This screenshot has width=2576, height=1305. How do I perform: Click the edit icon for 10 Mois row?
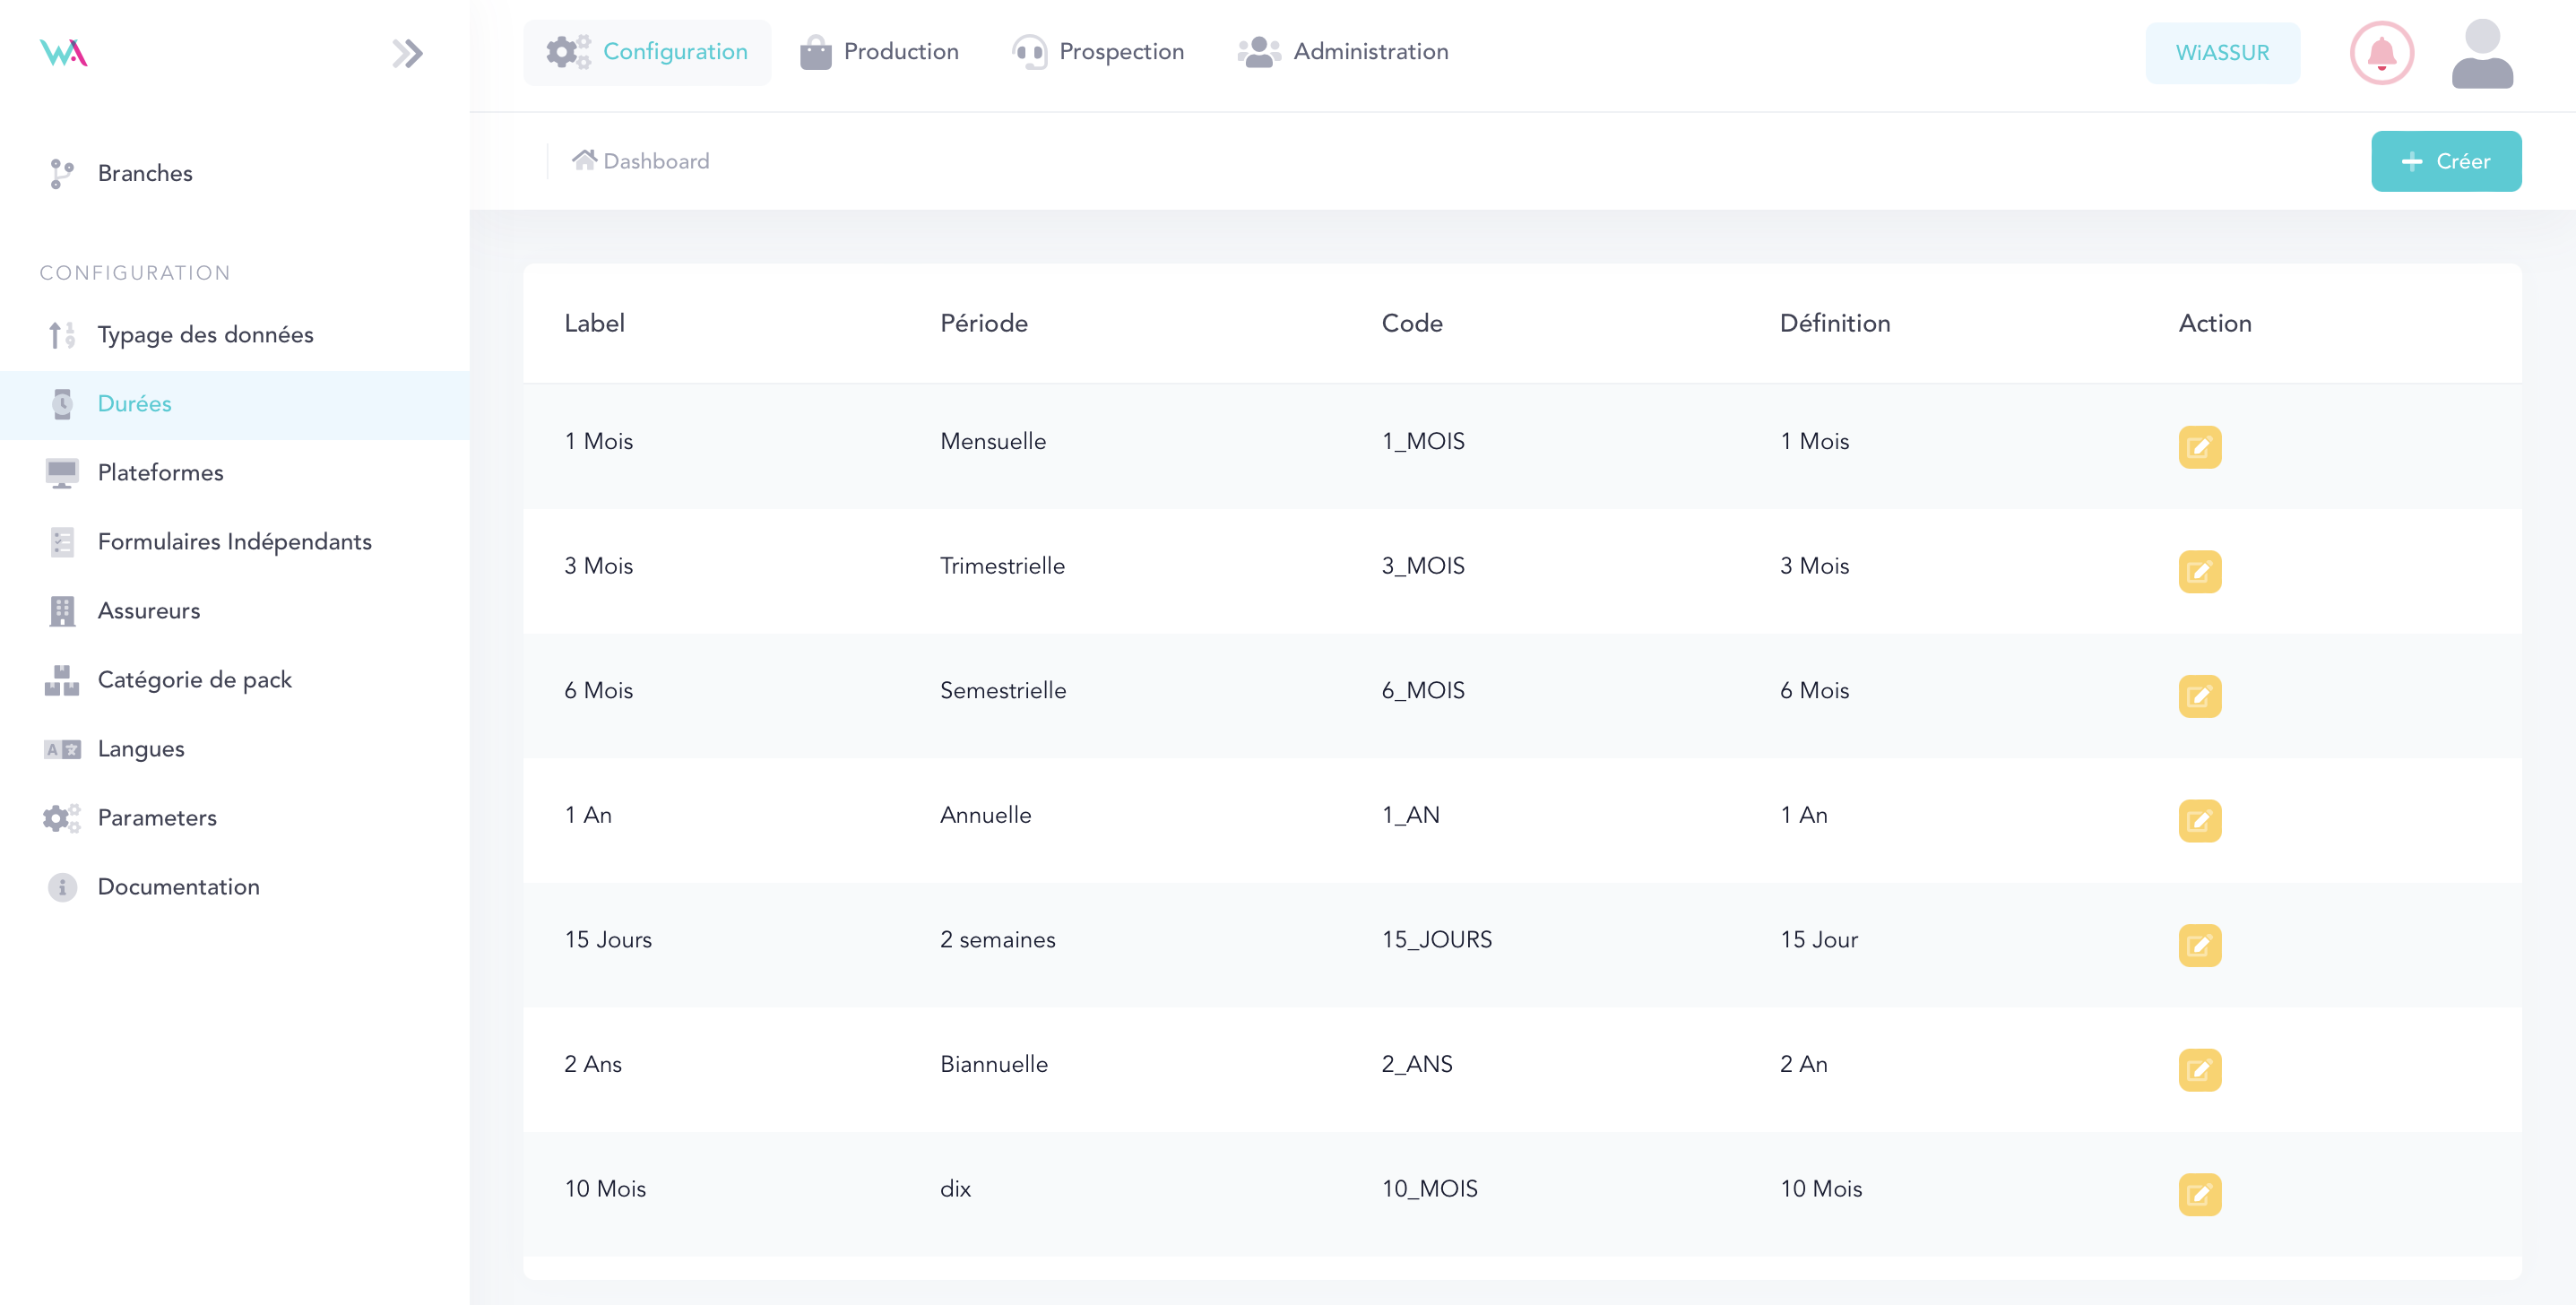[2199, 1194]
